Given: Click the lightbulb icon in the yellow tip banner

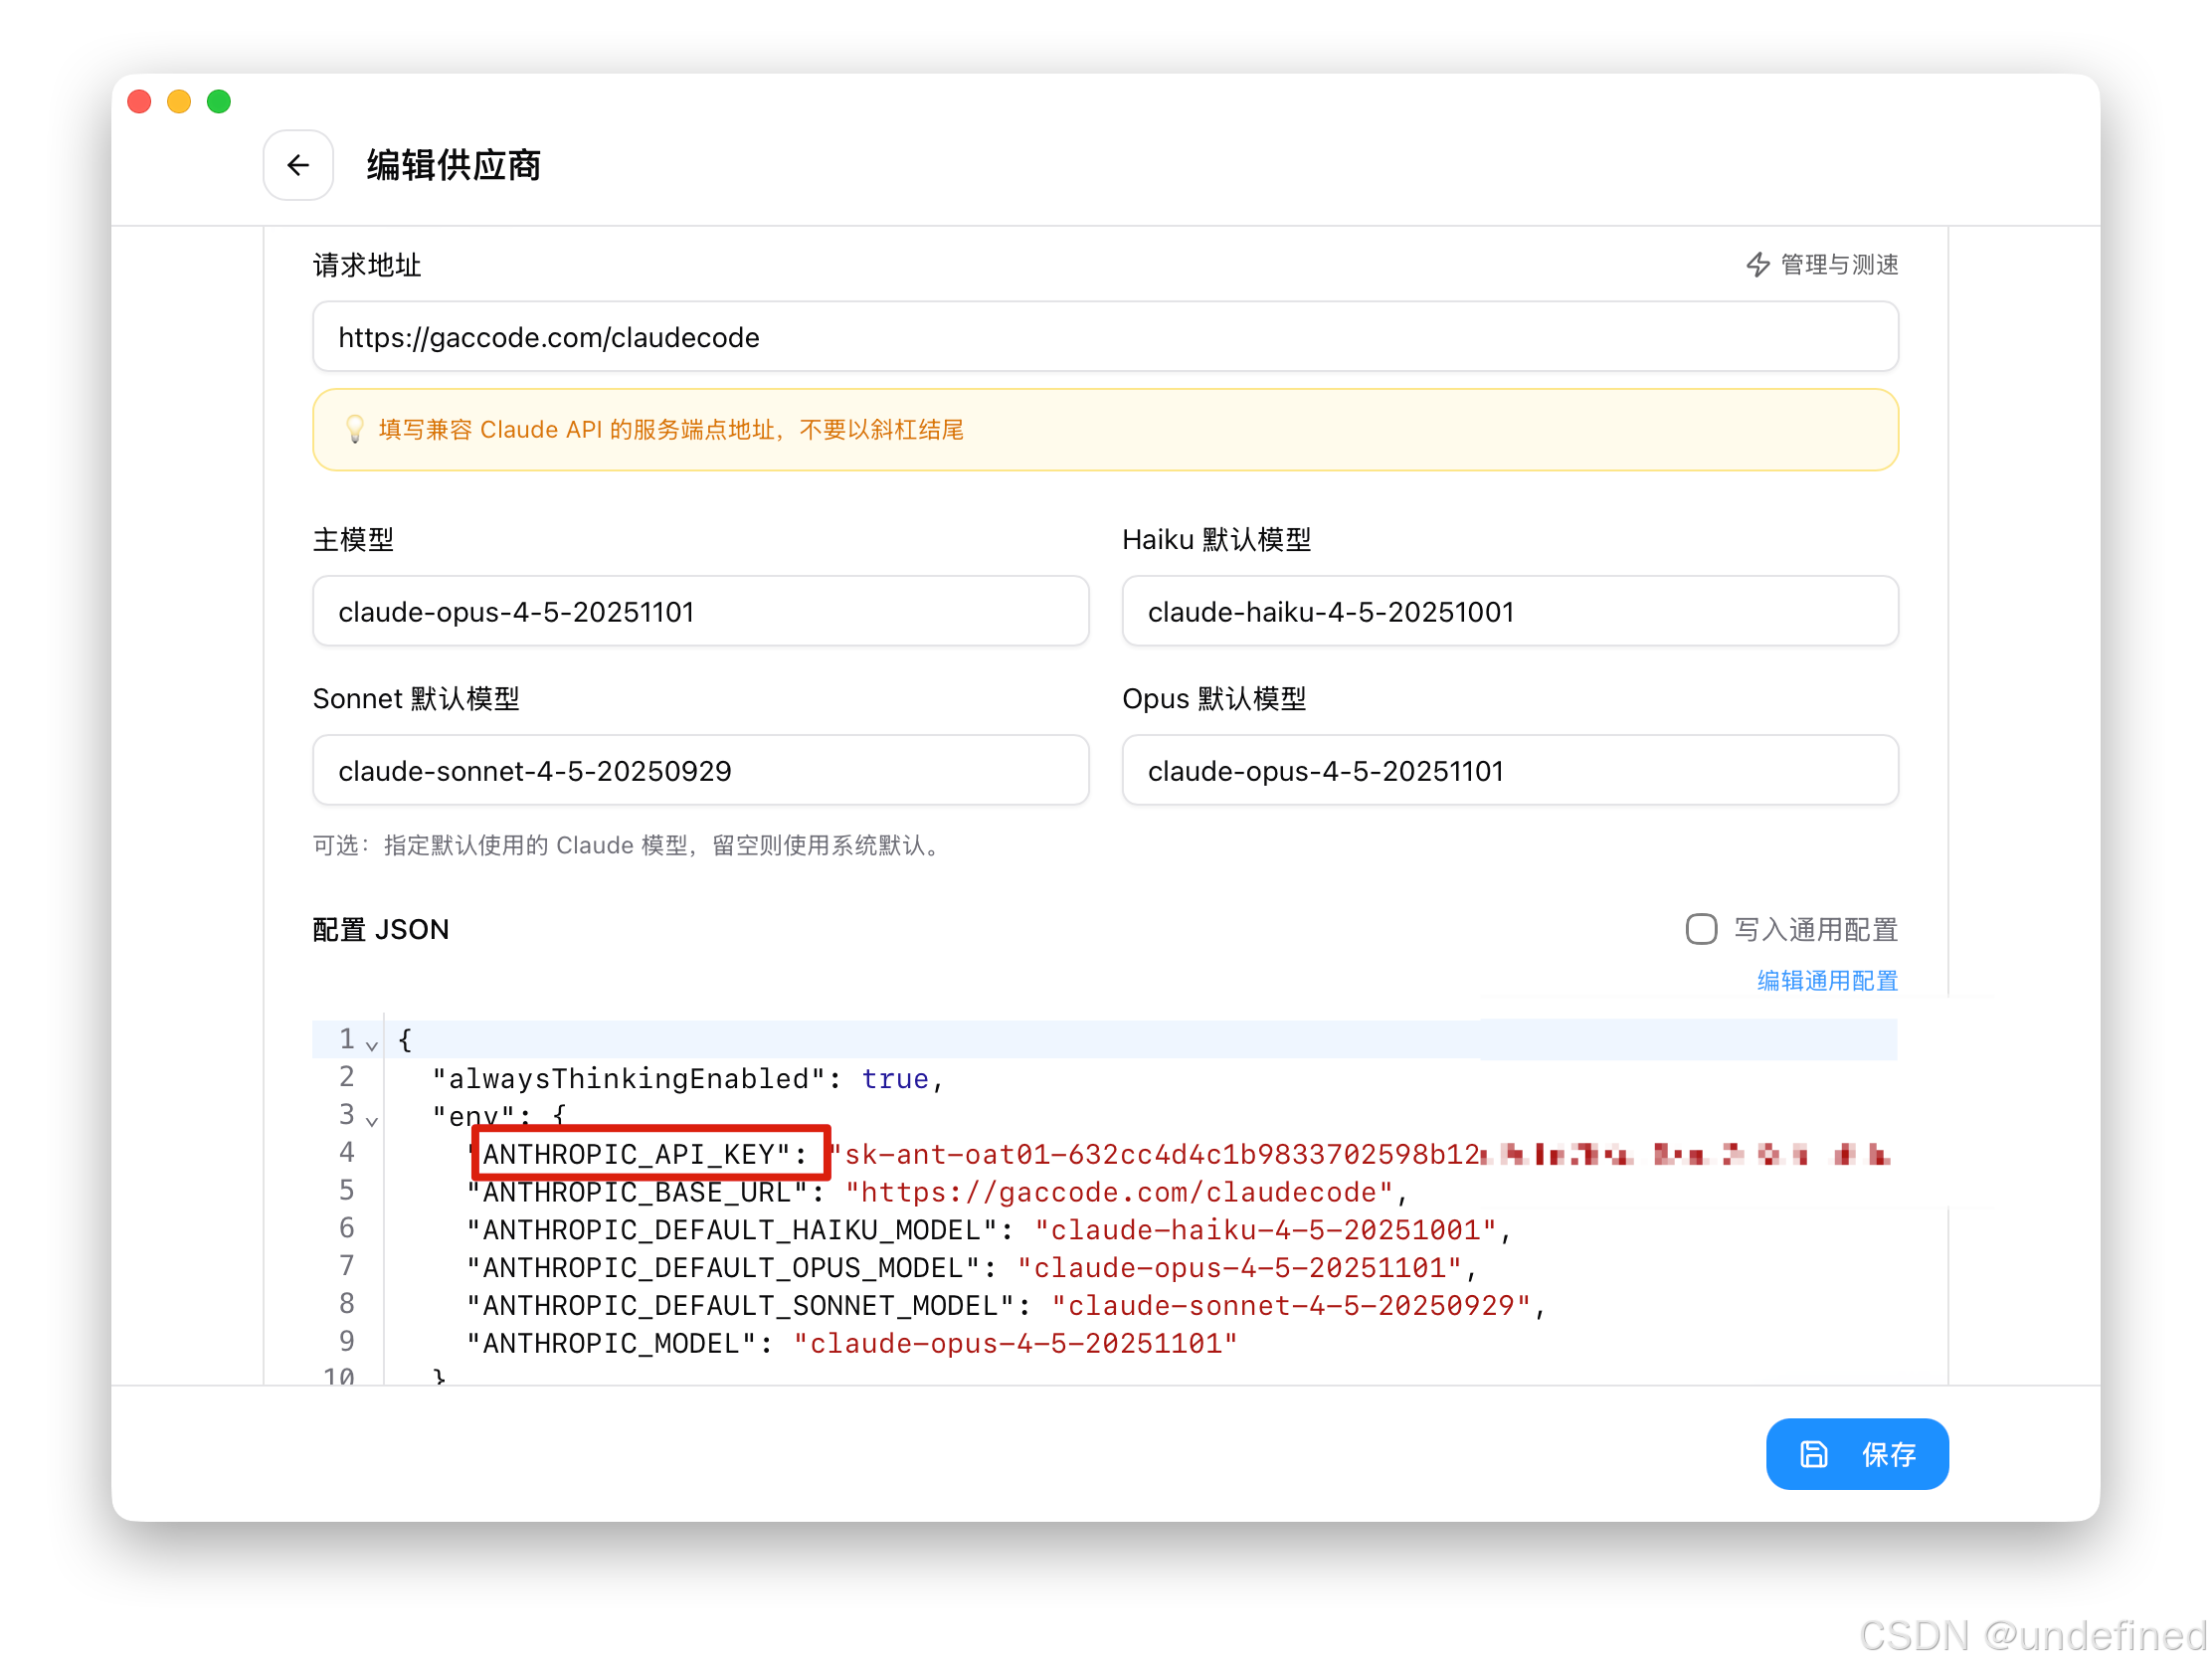Looking at the screenshot, I should [x=356, y=429].
